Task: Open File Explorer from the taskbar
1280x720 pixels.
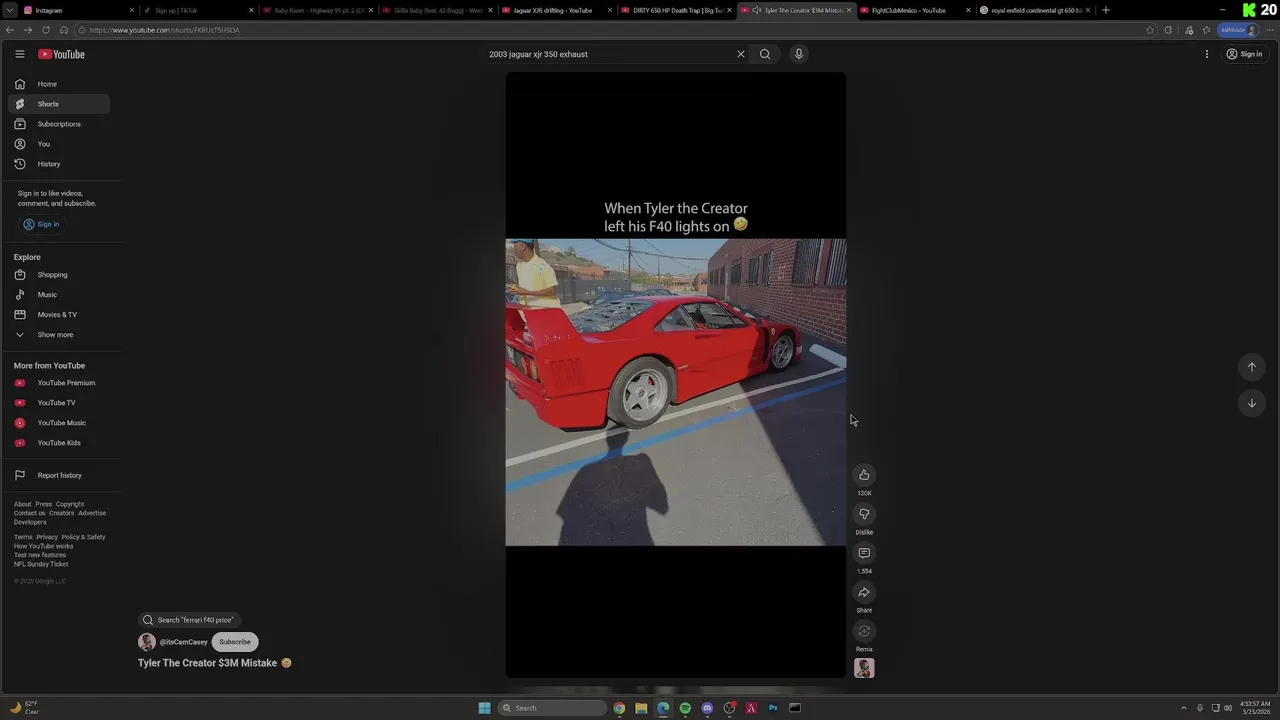Action: [x=641, y=708]
